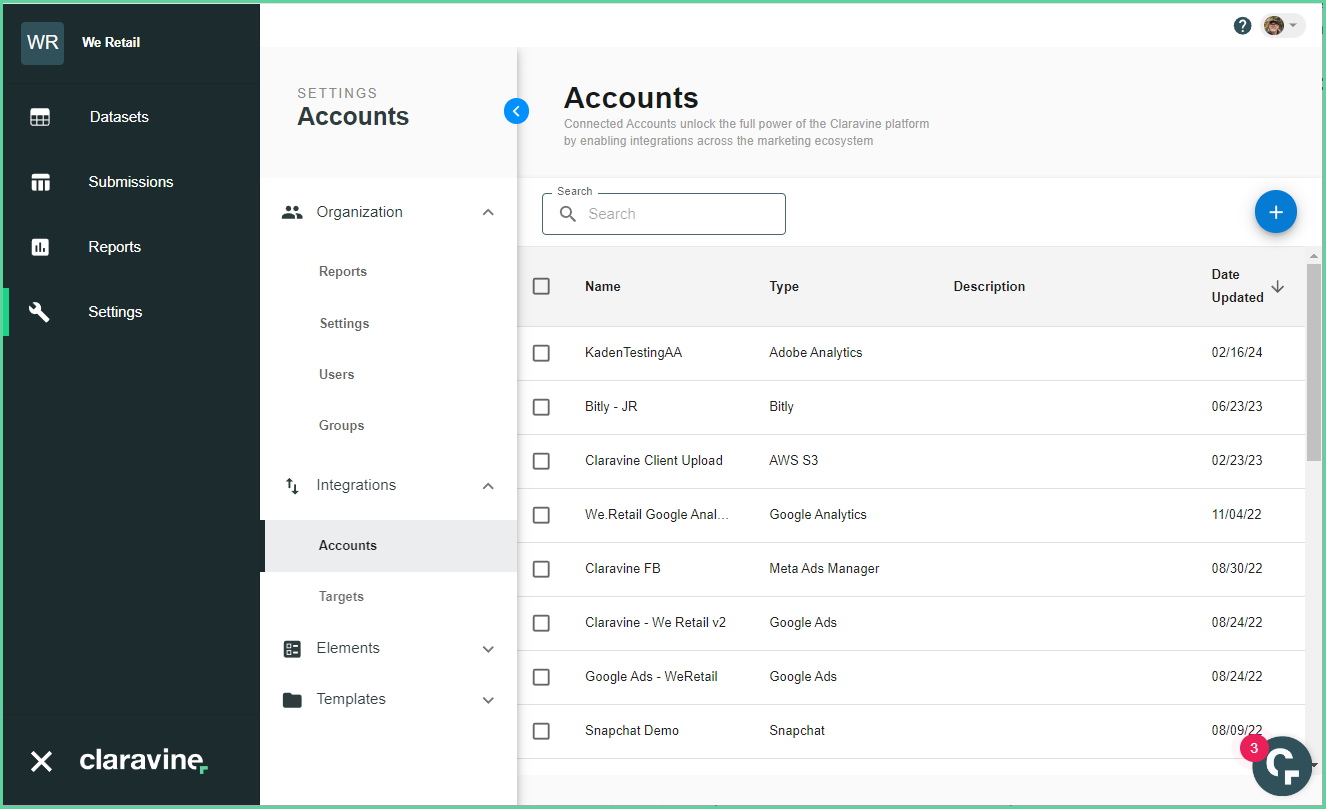Image resolution: width=1326 pixels, height=809 pixels.
Task: Check the KadenTestingAA row checkbox
Action: (541, 353)
